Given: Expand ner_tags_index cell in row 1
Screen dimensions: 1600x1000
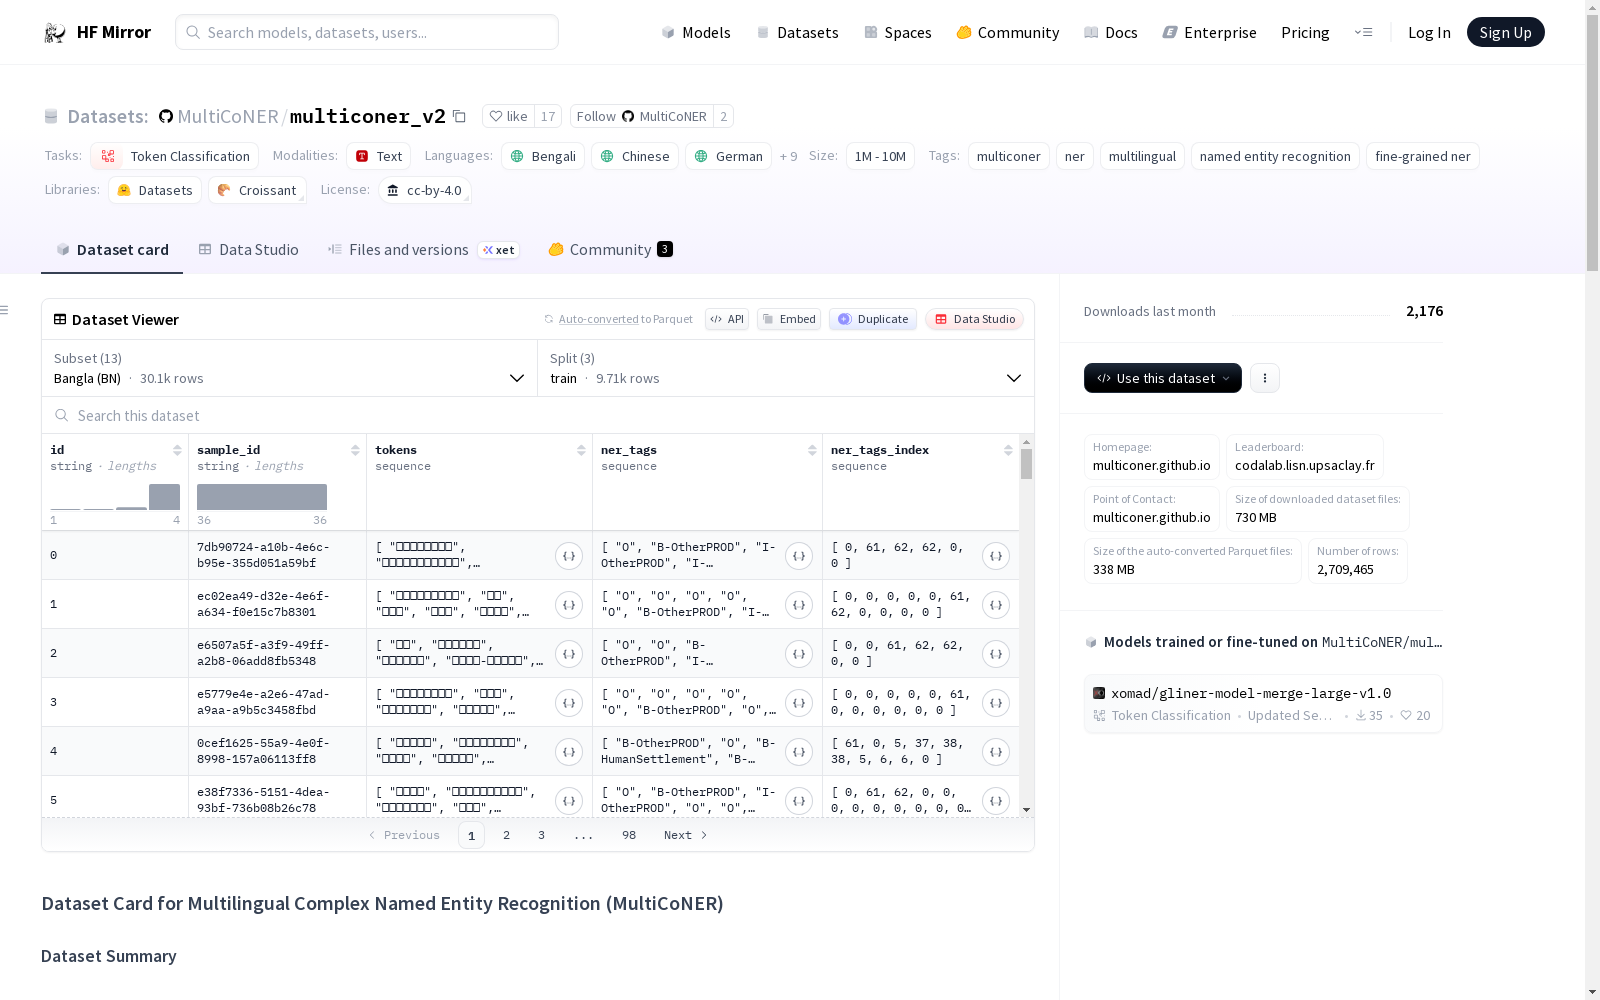Looking at the screenshot, I should tap(996, 605).
